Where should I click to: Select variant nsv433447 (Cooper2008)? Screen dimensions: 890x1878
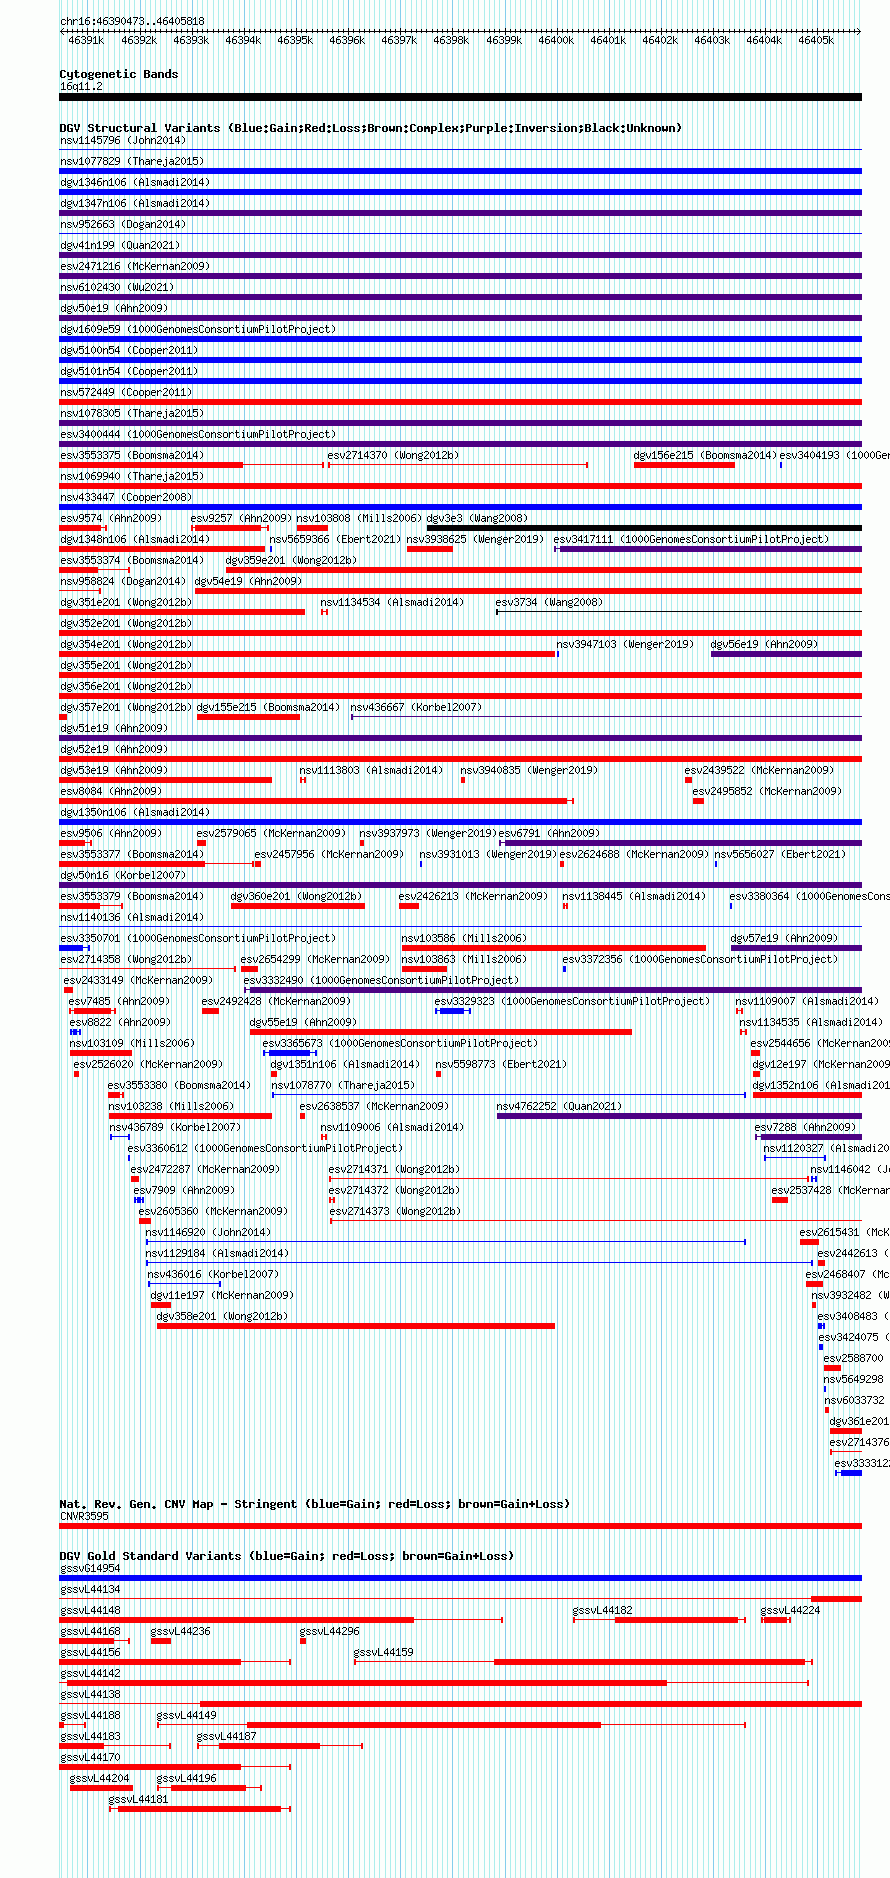tap(126, 497)
